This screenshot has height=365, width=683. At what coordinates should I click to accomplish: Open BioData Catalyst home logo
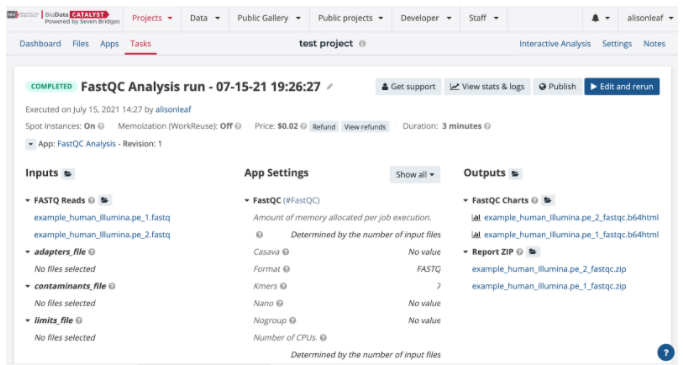63,17
